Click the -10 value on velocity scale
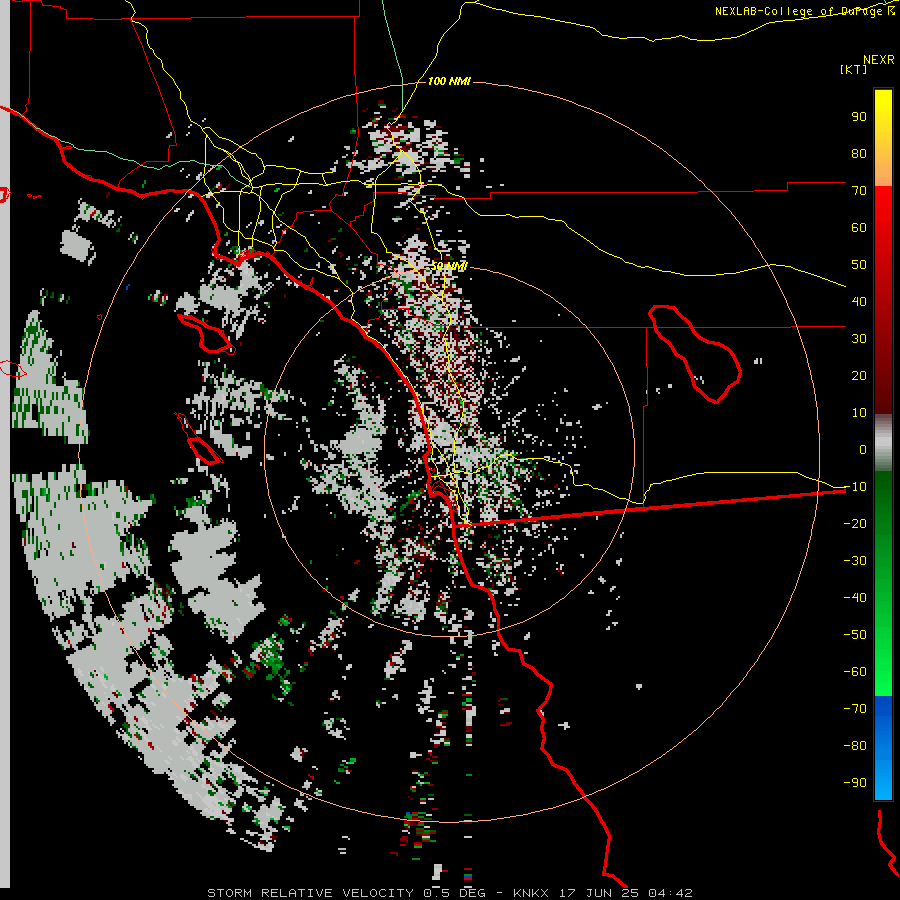Viewport: 900px width, 900px height. (x=855, y=487)
